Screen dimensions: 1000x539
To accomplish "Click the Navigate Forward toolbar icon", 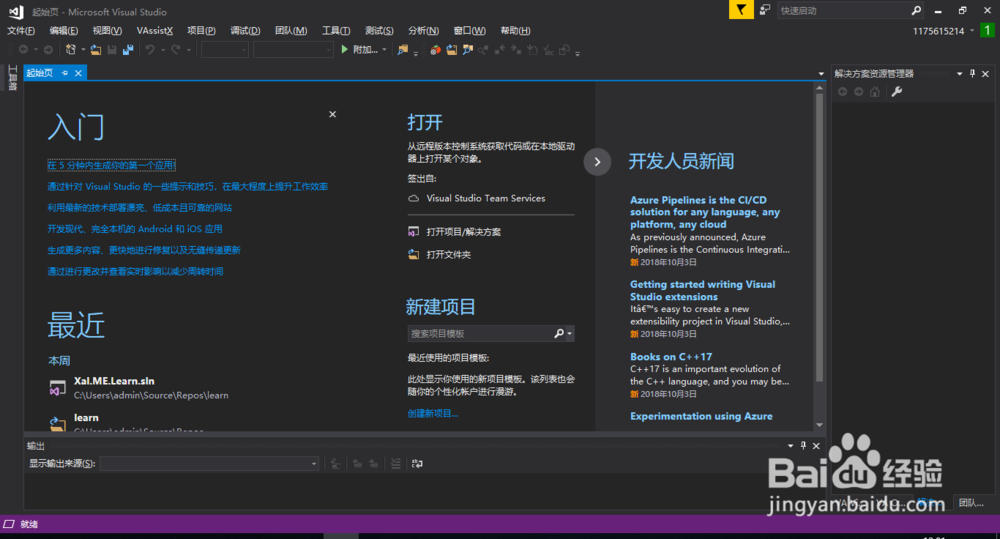I will 48,50.
